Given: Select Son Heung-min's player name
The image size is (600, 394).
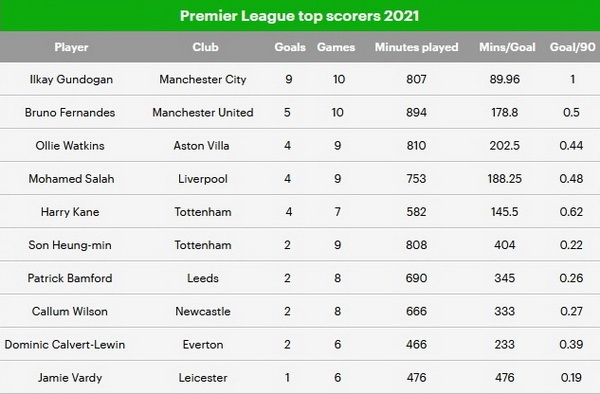Looking at the screenshot, I should pos(70,245).
